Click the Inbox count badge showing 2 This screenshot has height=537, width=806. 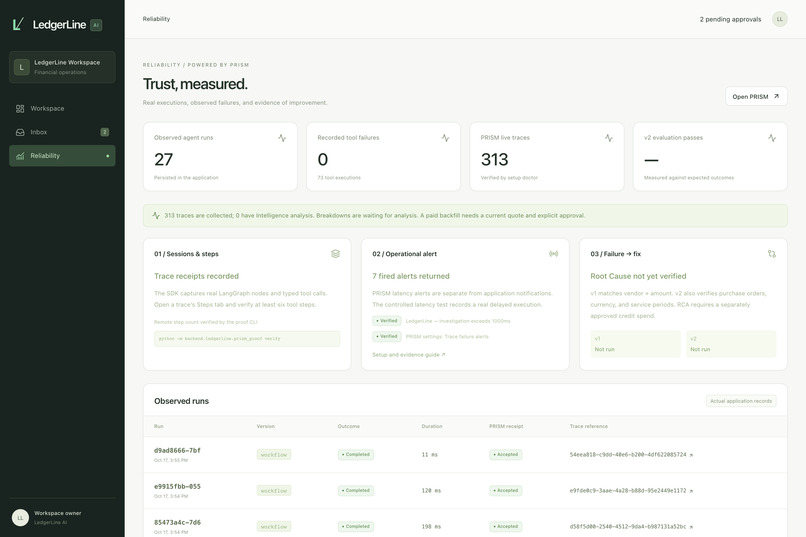tap(104, 132)
